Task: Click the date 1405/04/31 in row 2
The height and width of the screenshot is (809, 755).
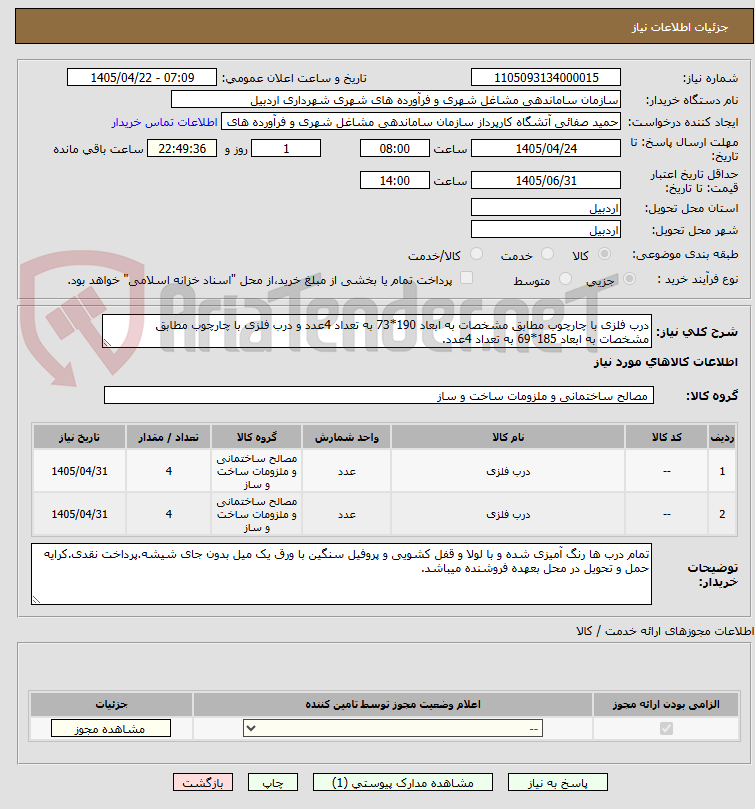Action: [x=79, y=514]
